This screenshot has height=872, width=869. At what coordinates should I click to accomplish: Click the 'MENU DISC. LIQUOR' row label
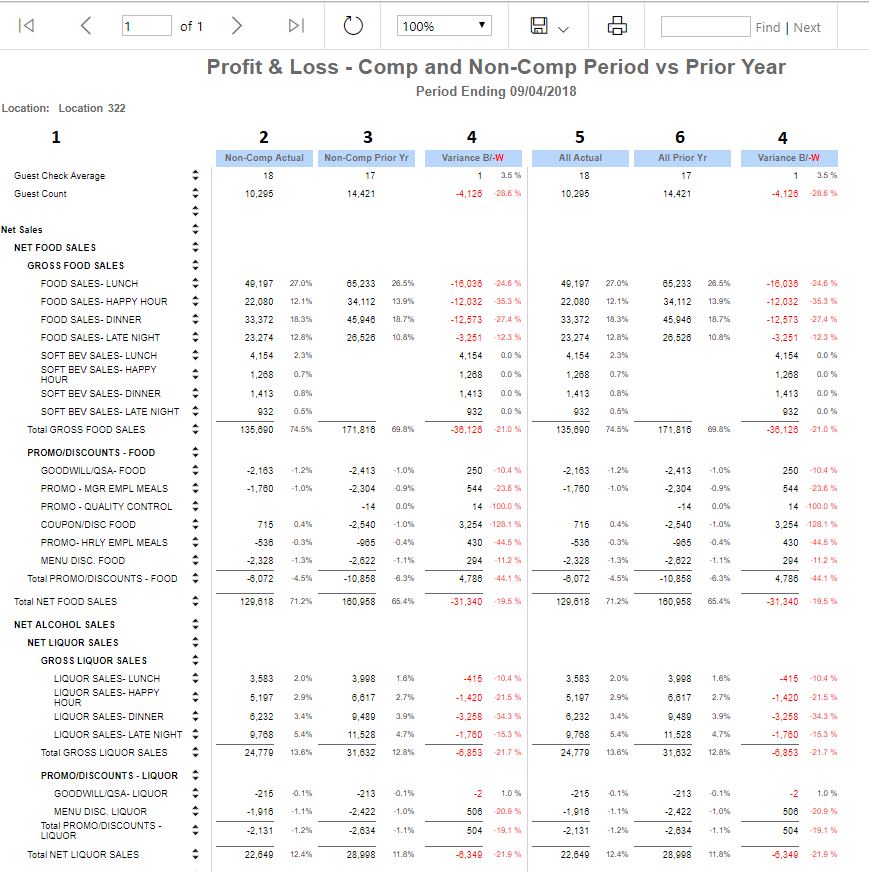[100, 811]
